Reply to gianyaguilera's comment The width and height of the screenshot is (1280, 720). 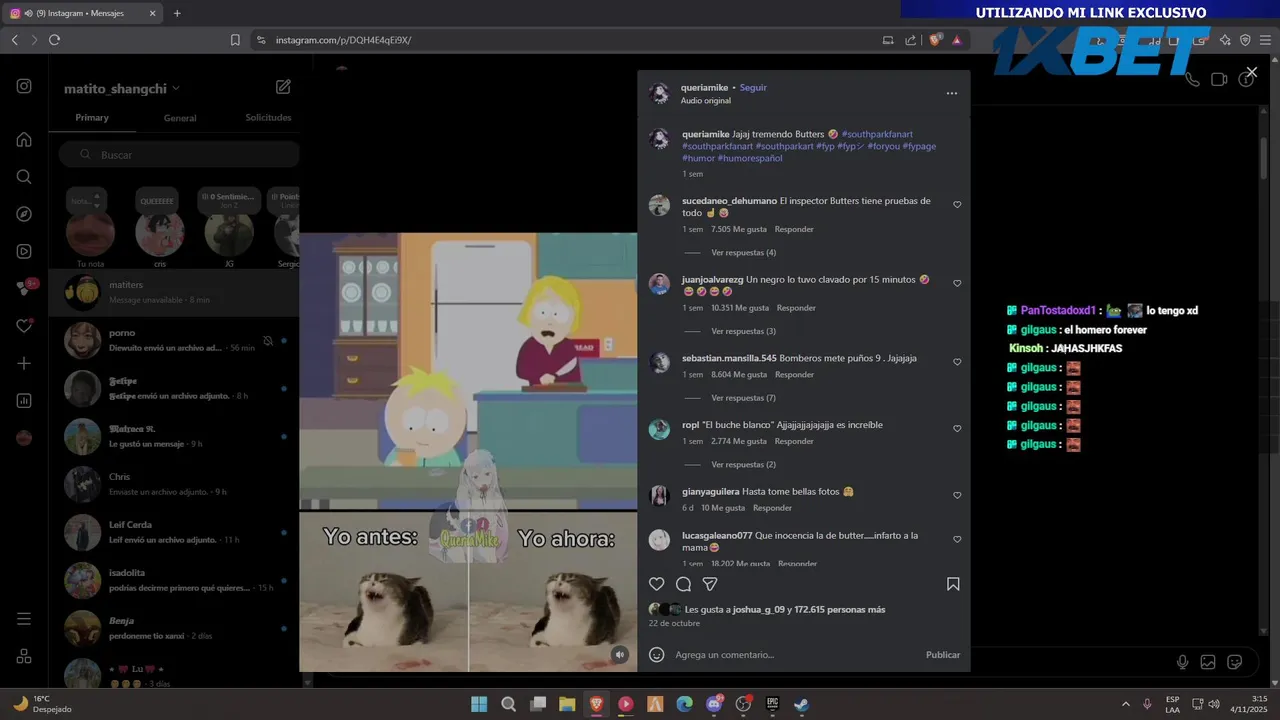(x=772, y=508)
